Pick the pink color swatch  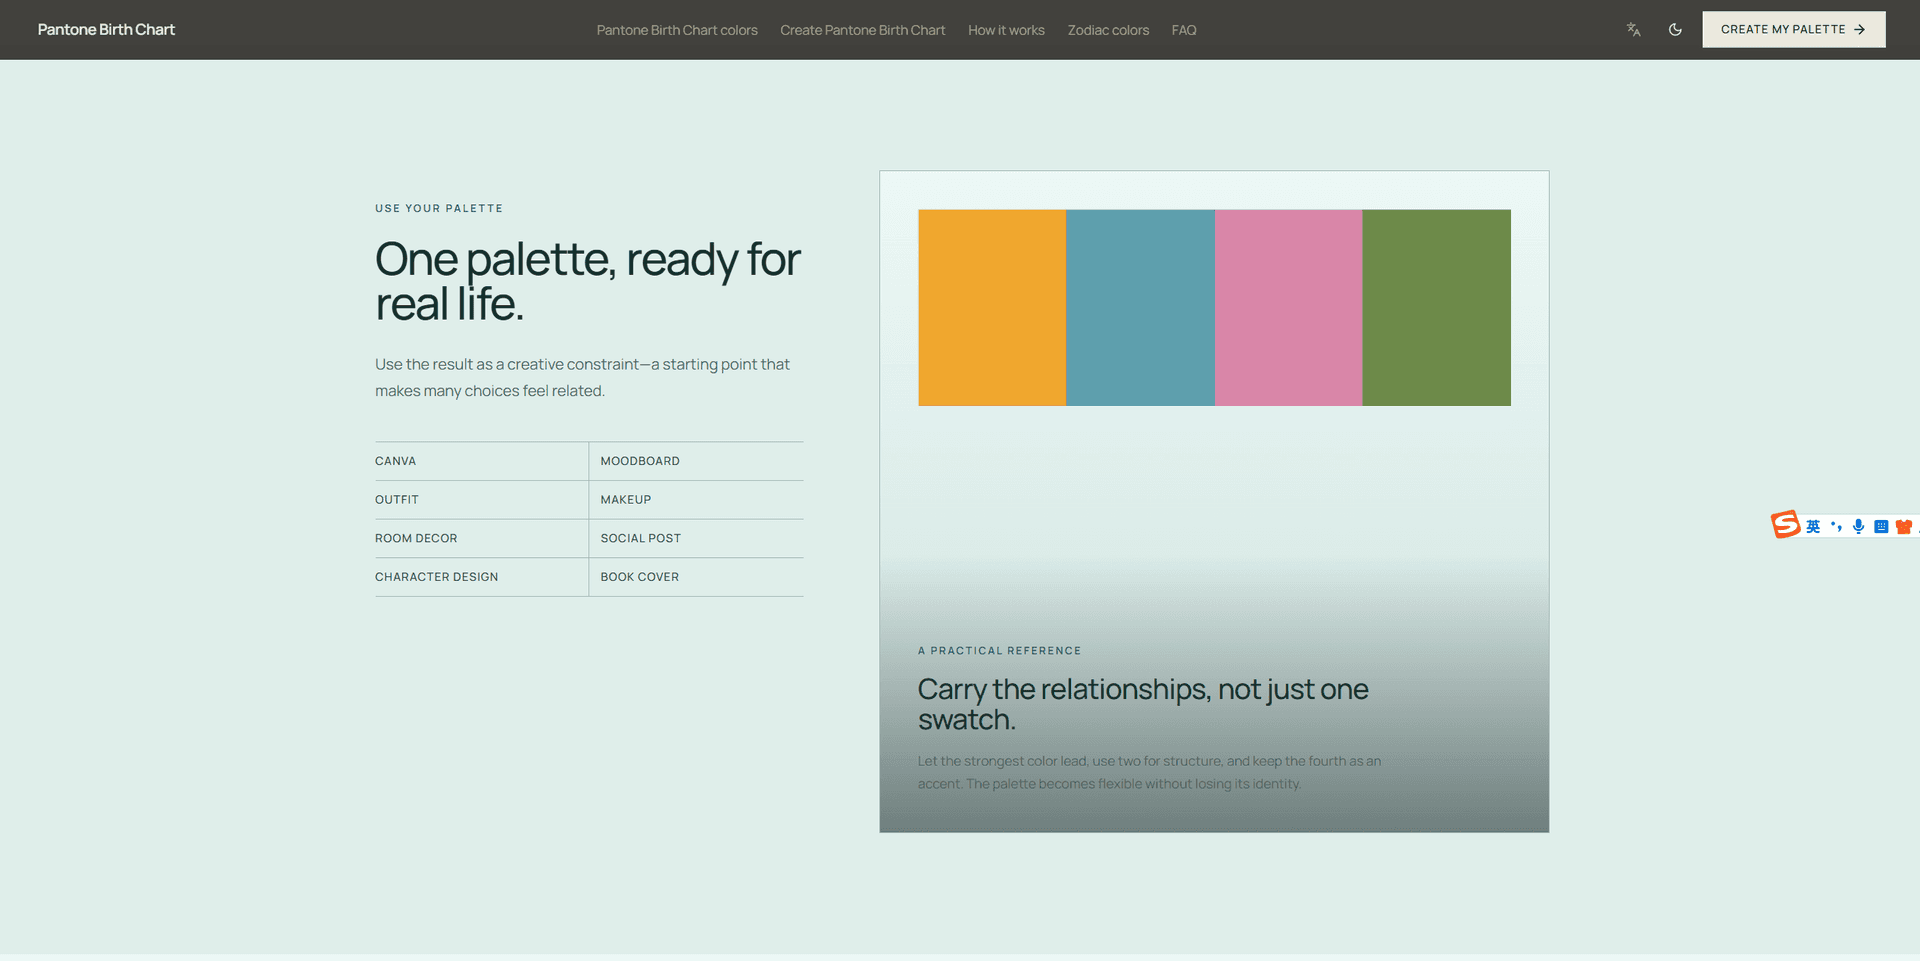[1288, 308]
